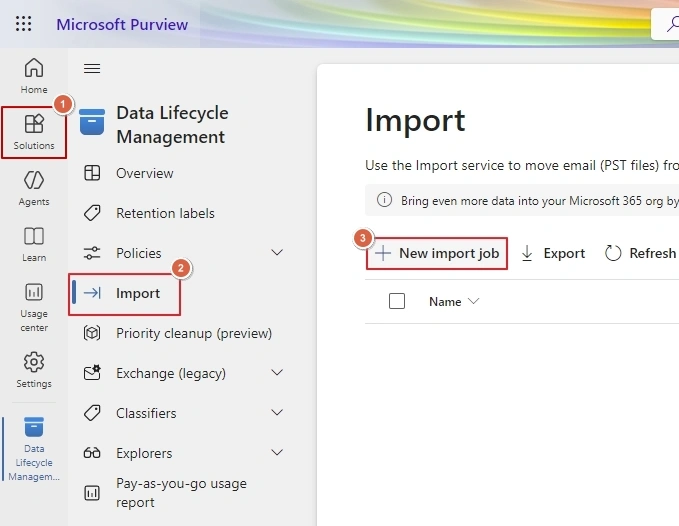Click the info icon in the banner

384,200
